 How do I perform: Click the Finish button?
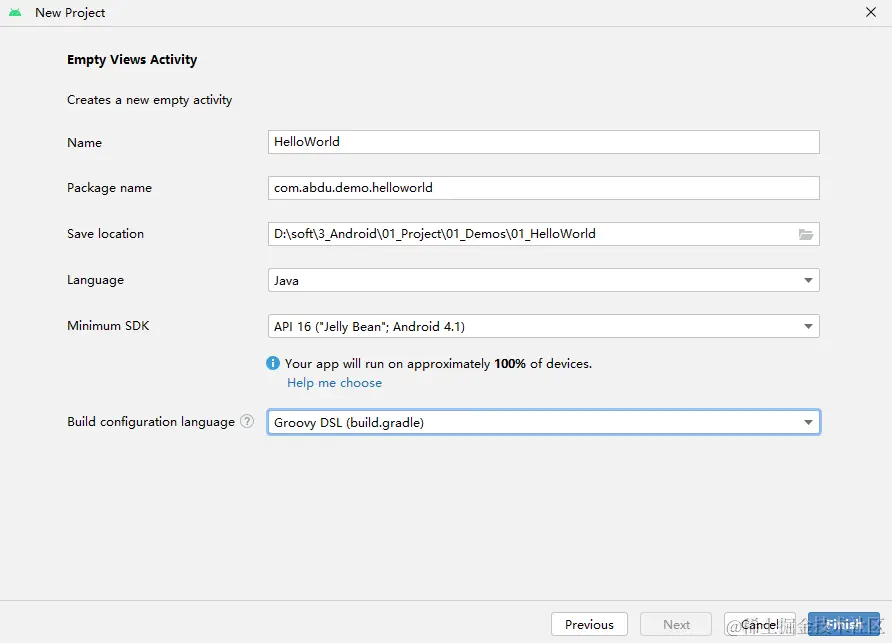(844, 624)
